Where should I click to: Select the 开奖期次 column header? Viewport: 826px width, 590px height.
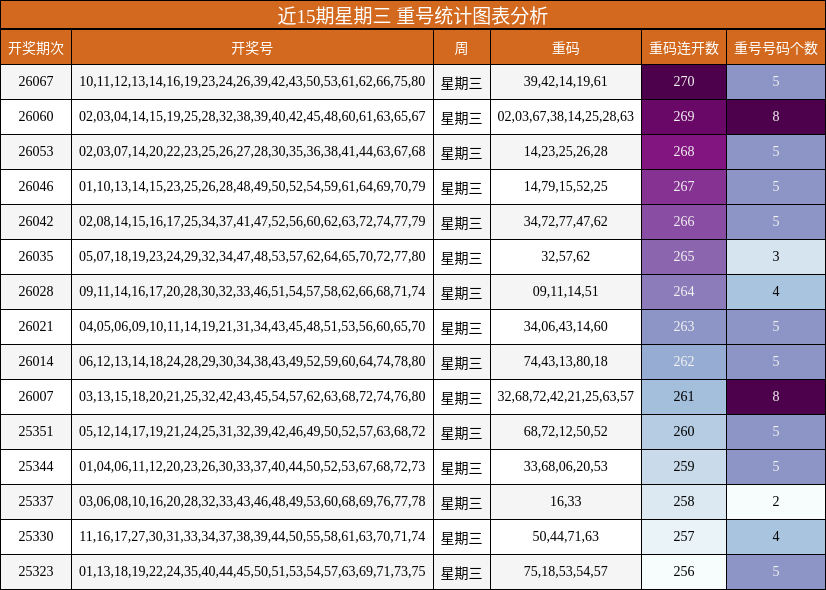(x=37, y=45)
